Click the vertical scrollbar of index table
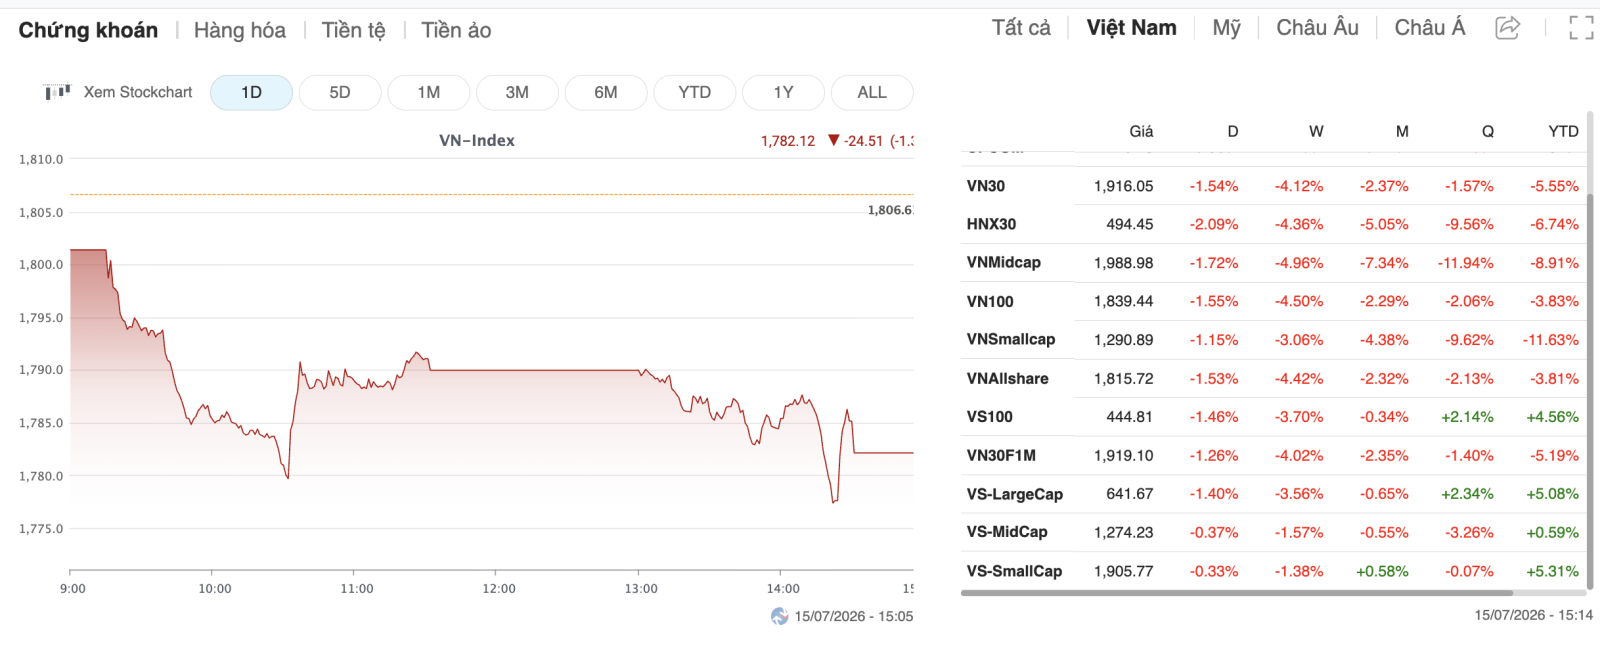This screenshot has width=1600, height=652. (1590, 390)
